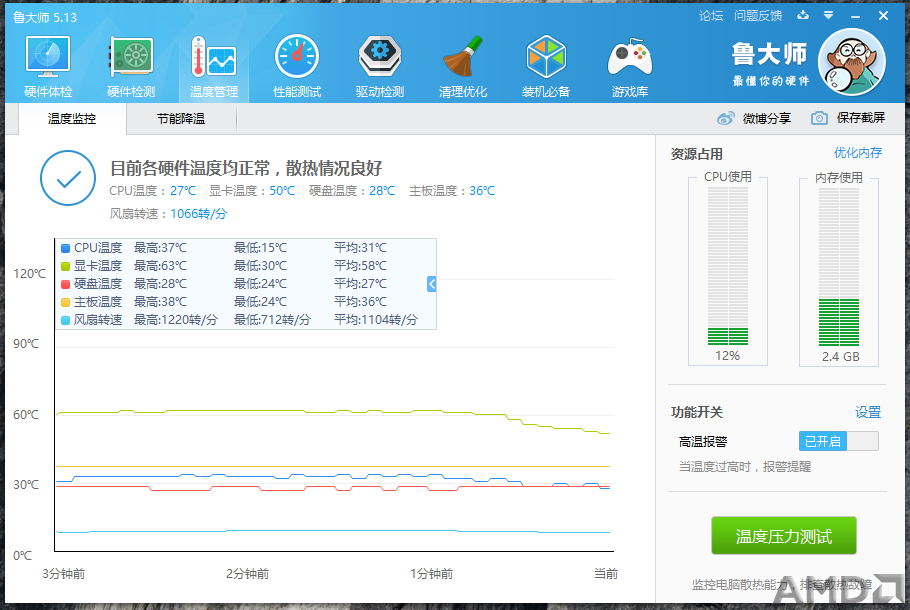Click the CPU使用 usage bar meter
Image resolution: width=910 pixels, height=610 pixels.
click(x=728, y=266)
